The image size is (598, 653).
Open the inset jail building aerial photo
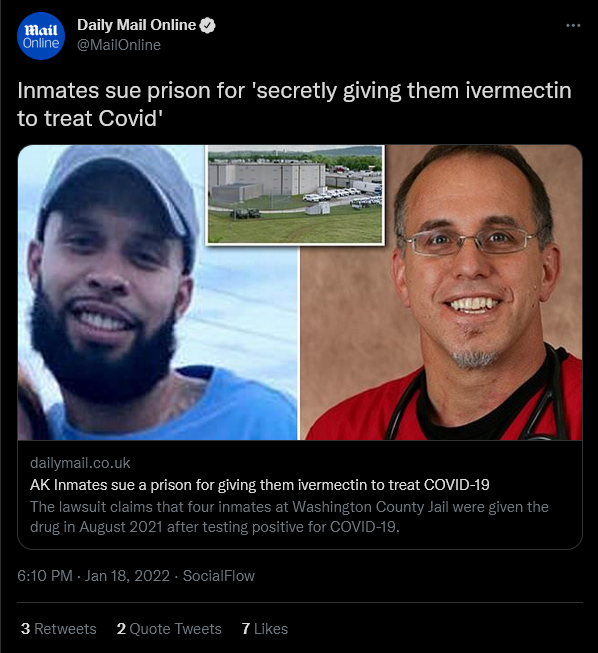coord(295,194)
